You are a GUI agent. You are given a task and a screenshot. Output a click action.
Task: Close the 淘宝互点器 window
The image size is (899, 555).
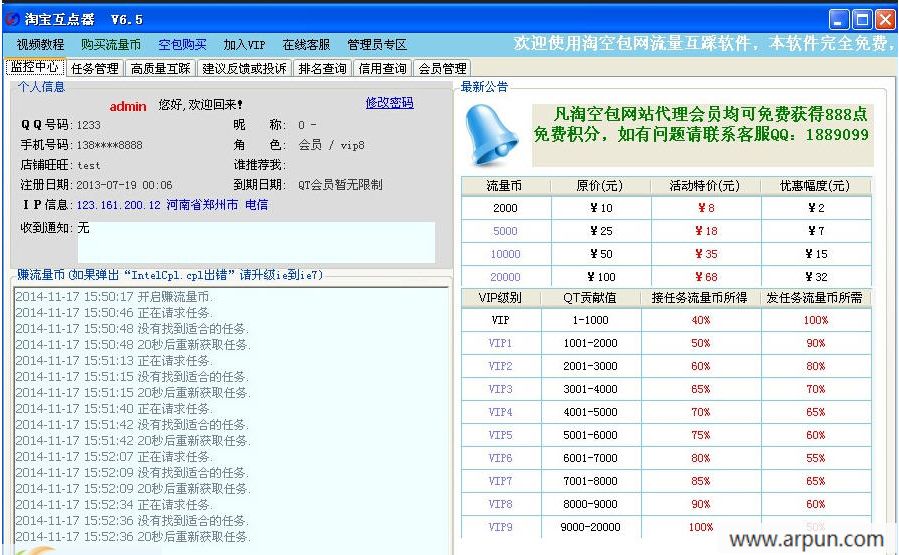[885, 19]
